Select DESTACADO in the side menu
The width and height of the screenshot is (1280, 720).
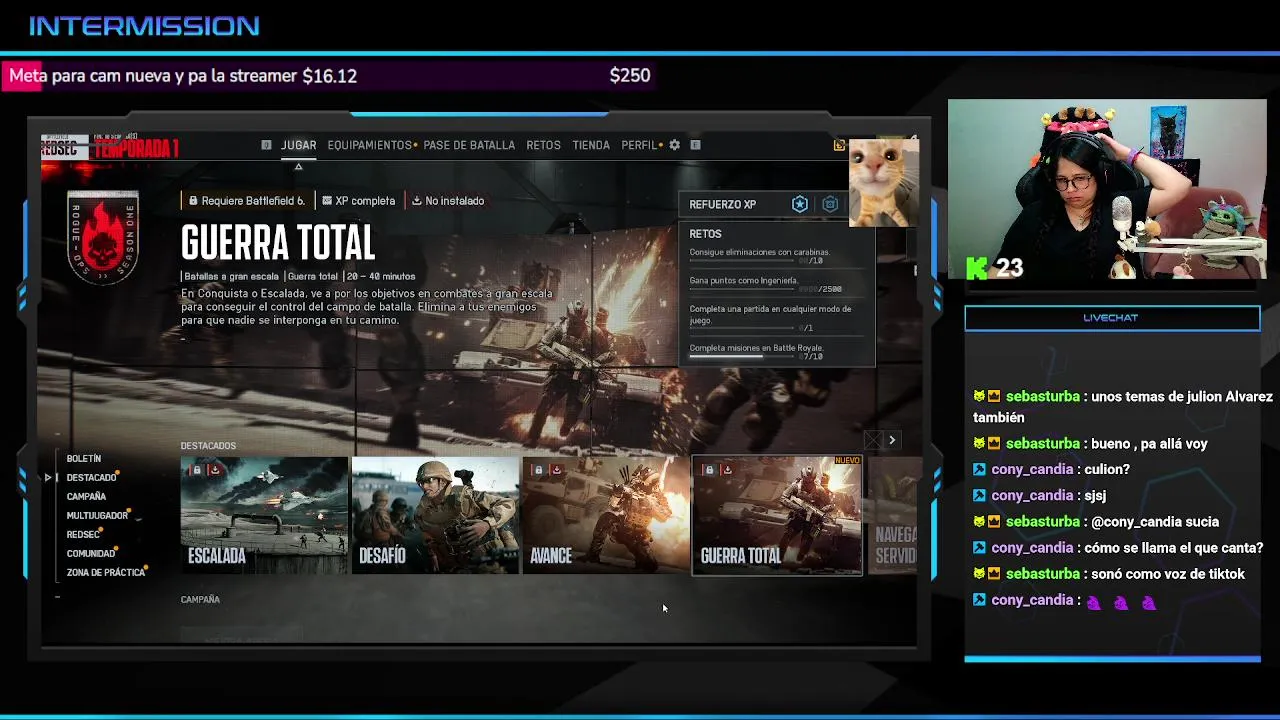91,478
